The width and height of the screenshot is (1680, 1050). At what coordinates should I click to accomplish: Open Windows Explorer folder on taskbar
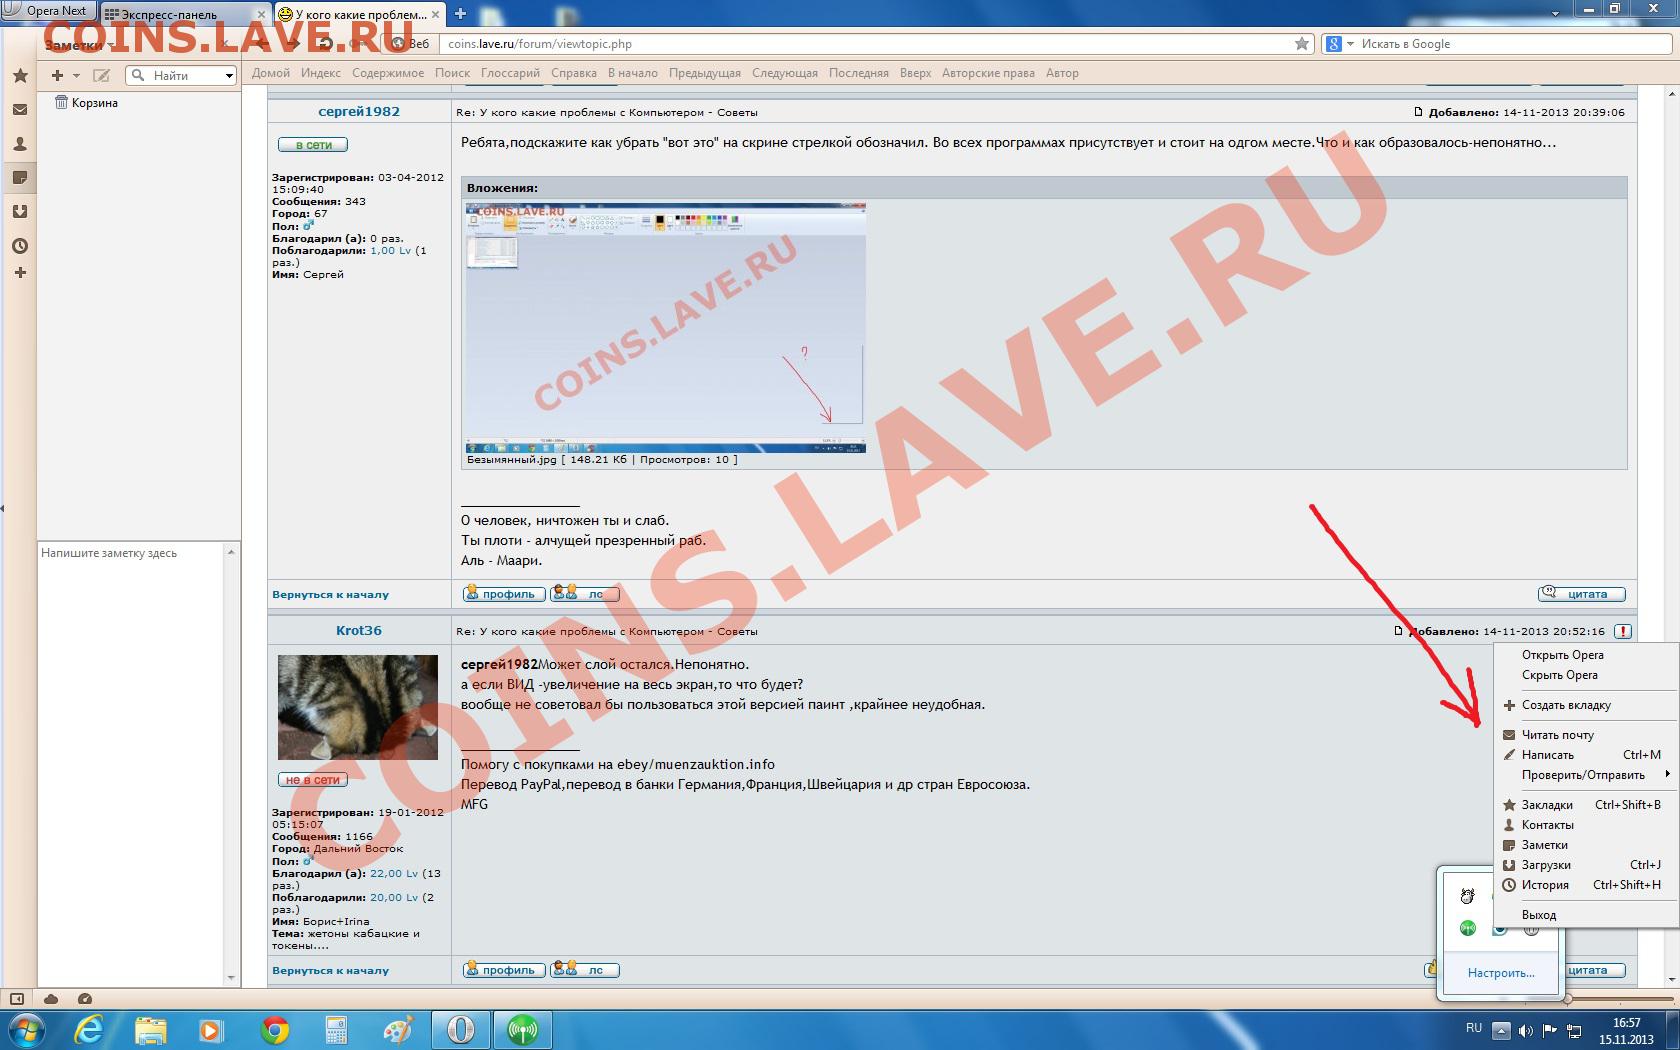click(150, 1029)
